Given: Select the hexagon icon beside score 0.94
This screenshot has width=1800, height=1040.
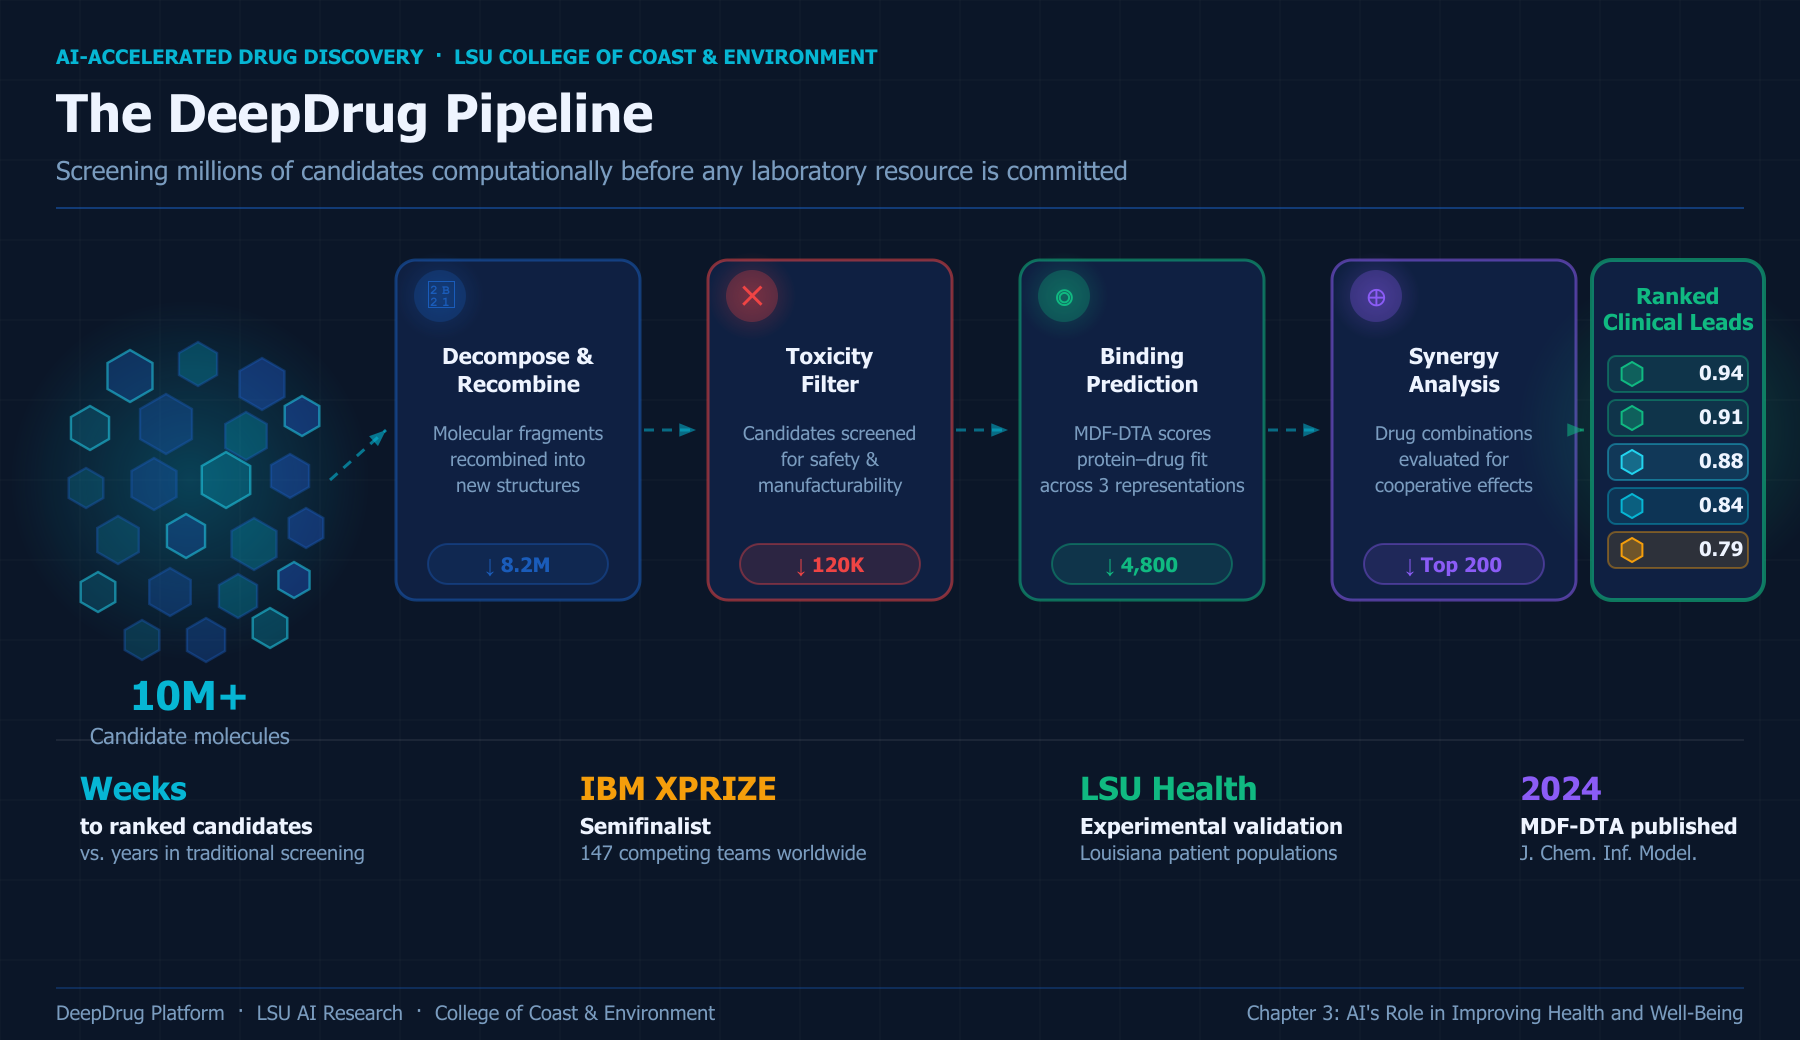Looking at the screenshot, I should [1632, 374].
